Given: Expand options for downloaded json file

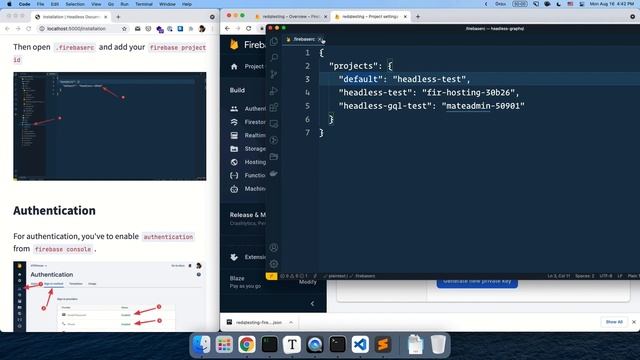Looking at the screenshot, I should coord(291,322).
